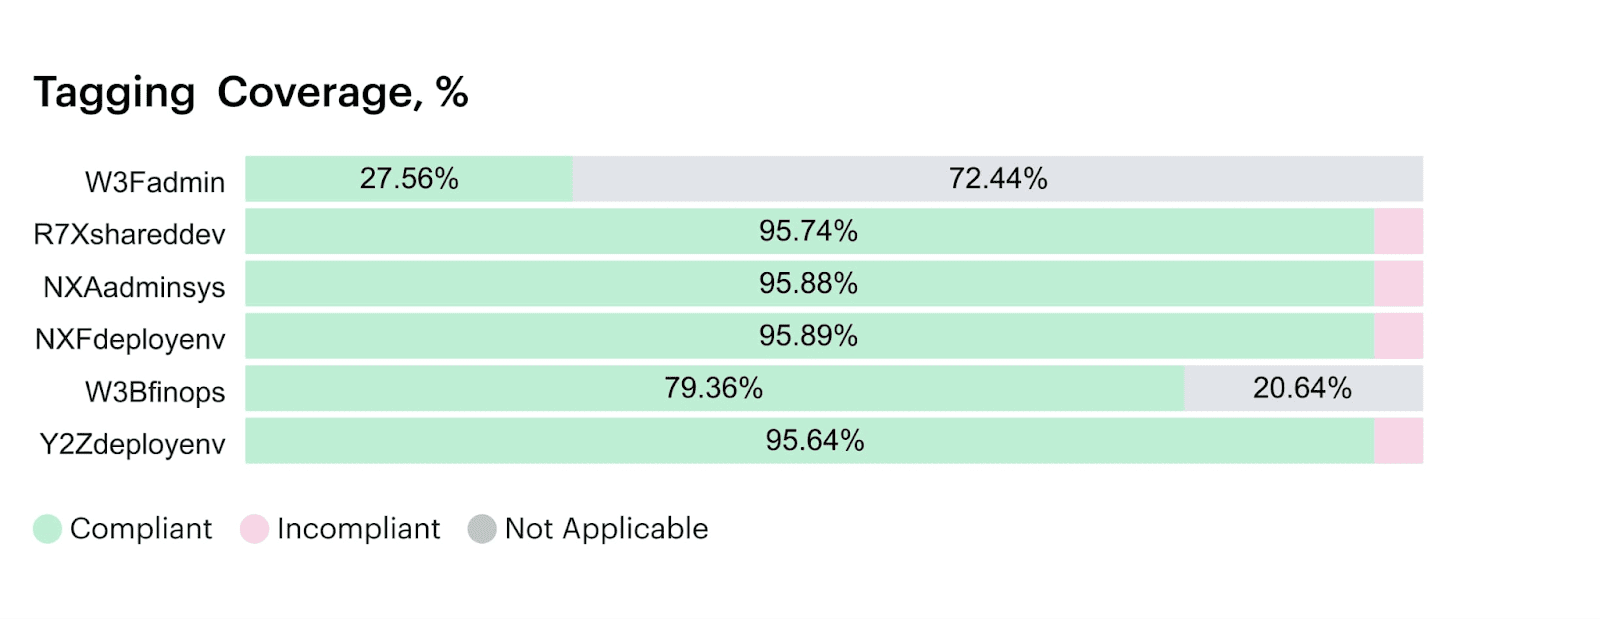Viewport: 1600px width, 619px height.
Task: Select the pink incompliant segment for Y2Zdeployenv
Action: point(1398,441)
